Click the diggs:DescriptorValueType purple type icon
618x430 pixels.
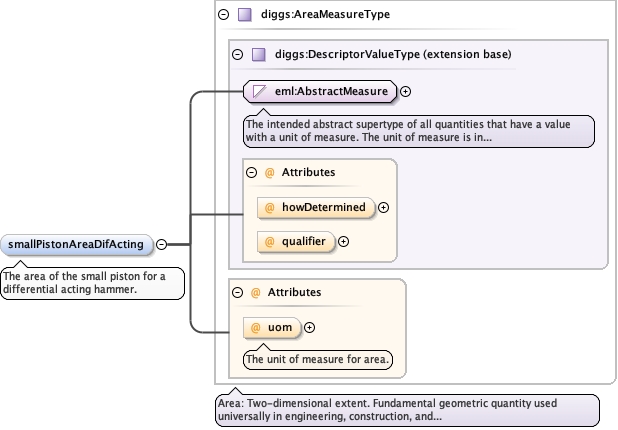(257, 55)
